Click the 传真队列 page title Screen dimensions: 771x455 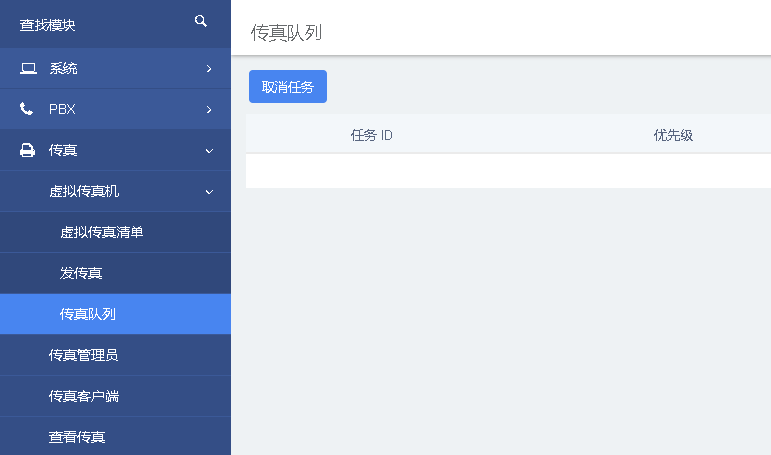(286, 32)
